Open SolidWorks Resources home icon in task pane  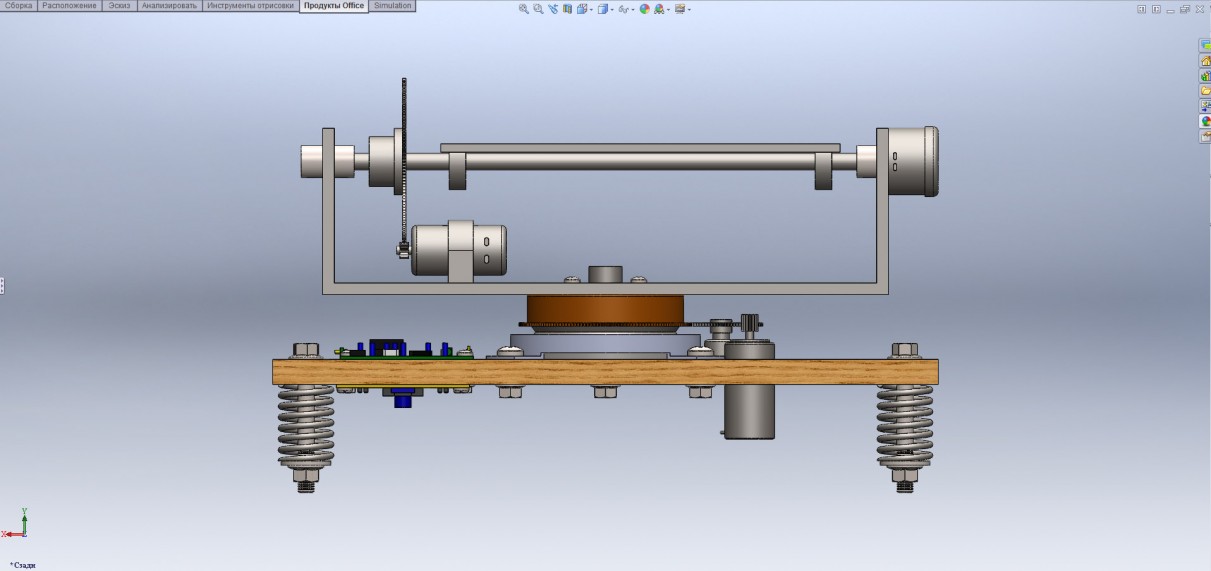1205,61
